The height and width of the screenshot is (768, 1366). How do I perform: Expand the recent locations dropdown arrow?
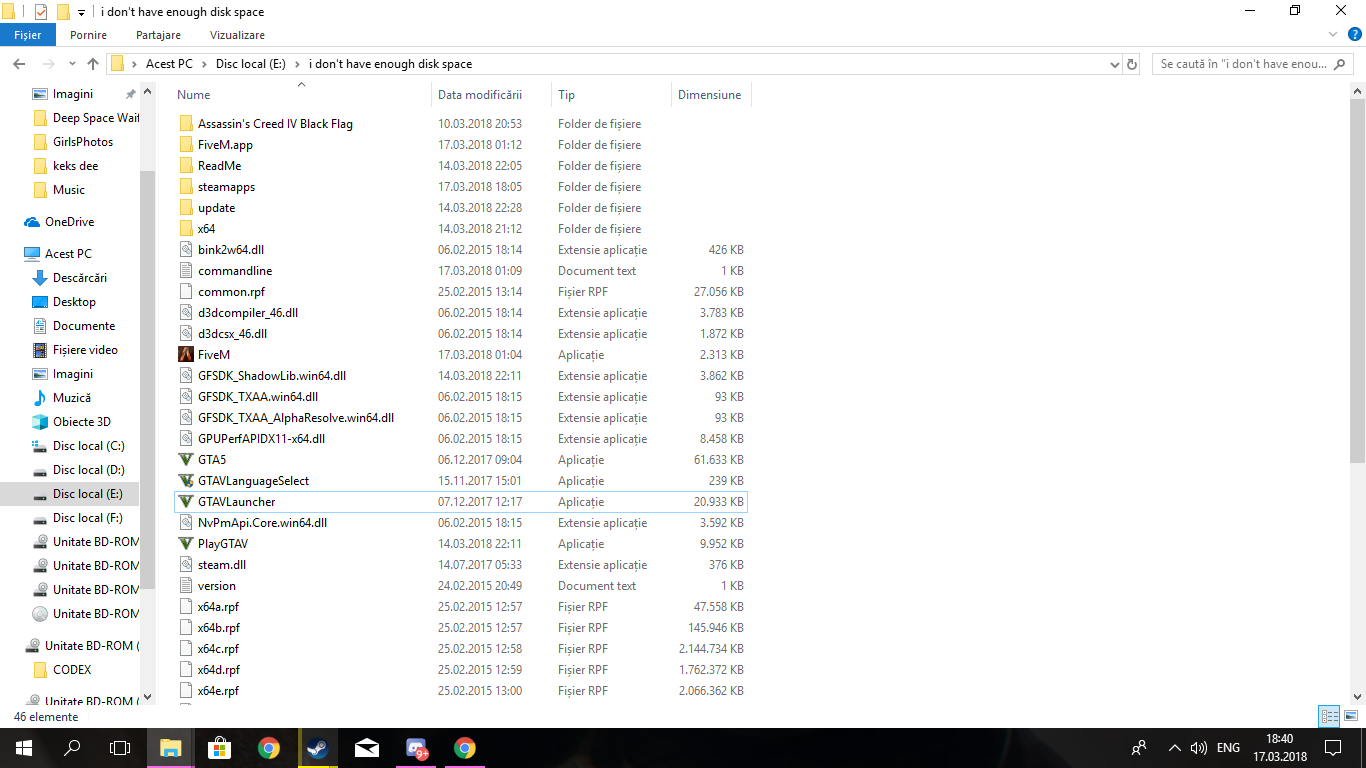click(70, 64)
